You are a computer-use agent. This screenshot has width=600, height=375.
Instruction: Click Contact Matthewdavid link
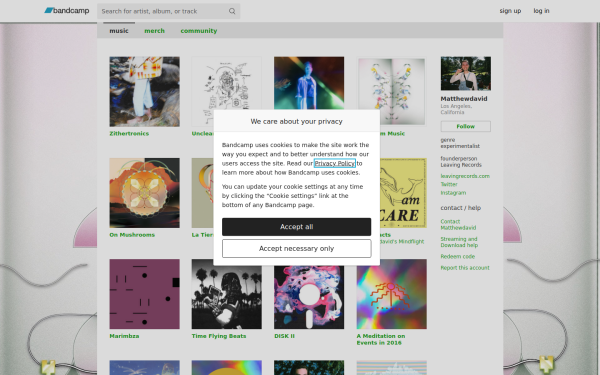(458, 225)
